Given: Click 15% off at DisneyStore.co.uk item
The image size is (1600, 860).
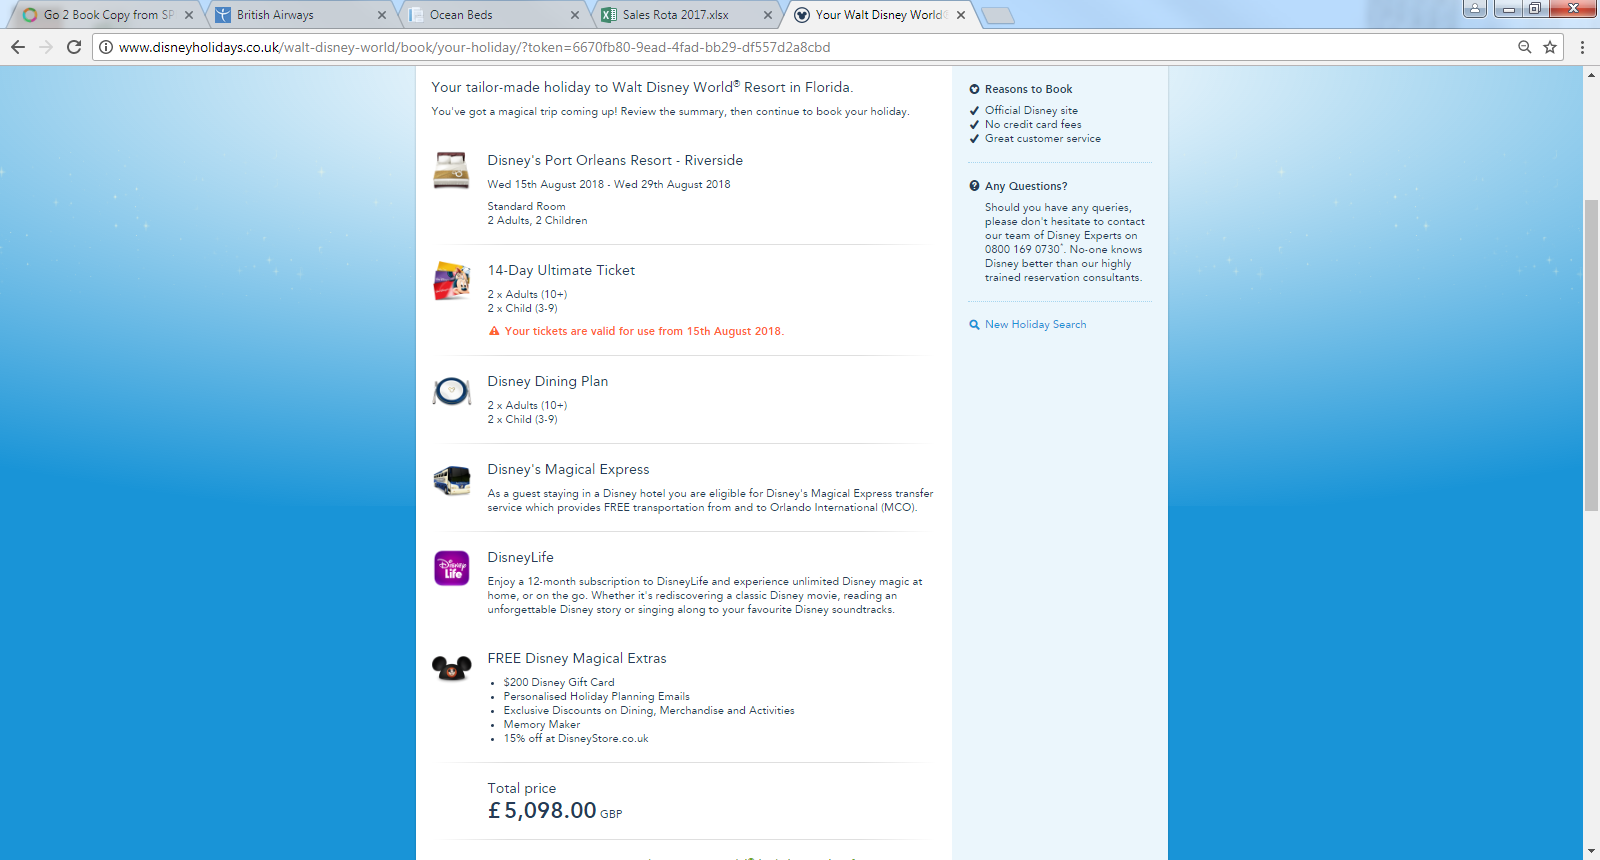Looking at the screenshot, I should [576, 738].
